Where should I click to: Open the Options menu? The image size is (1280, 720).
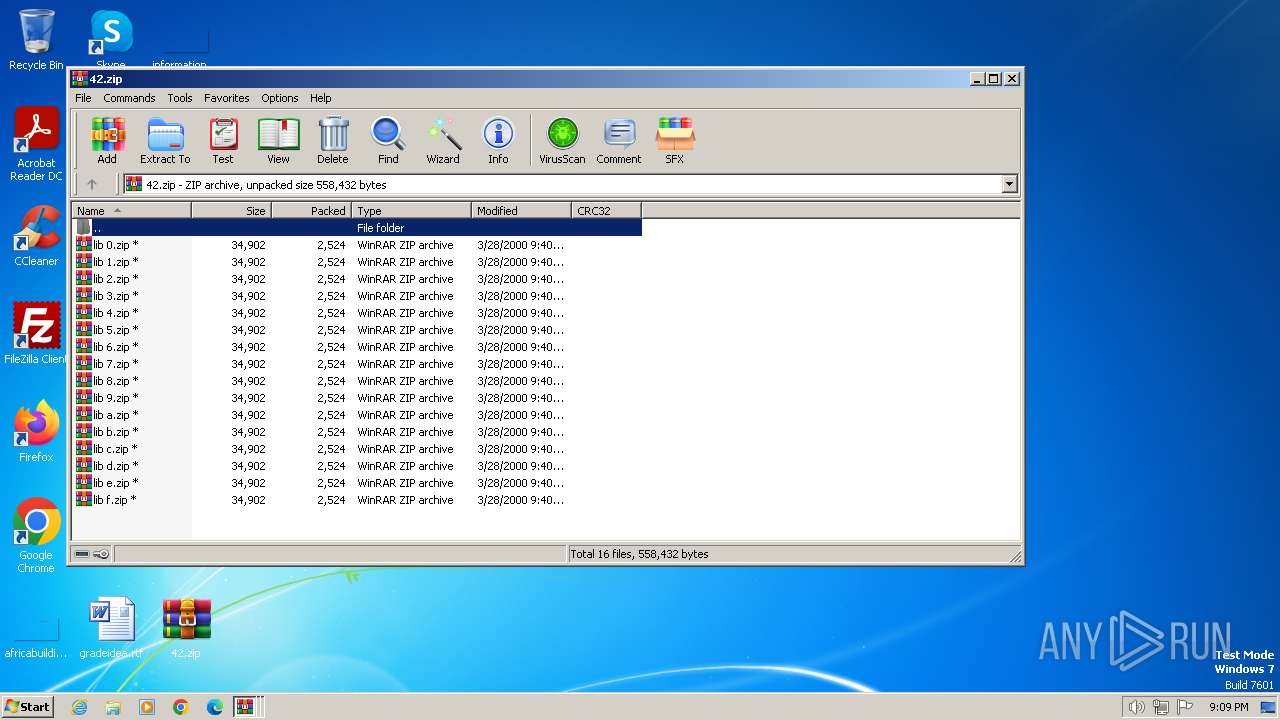(x=280, y=98)
